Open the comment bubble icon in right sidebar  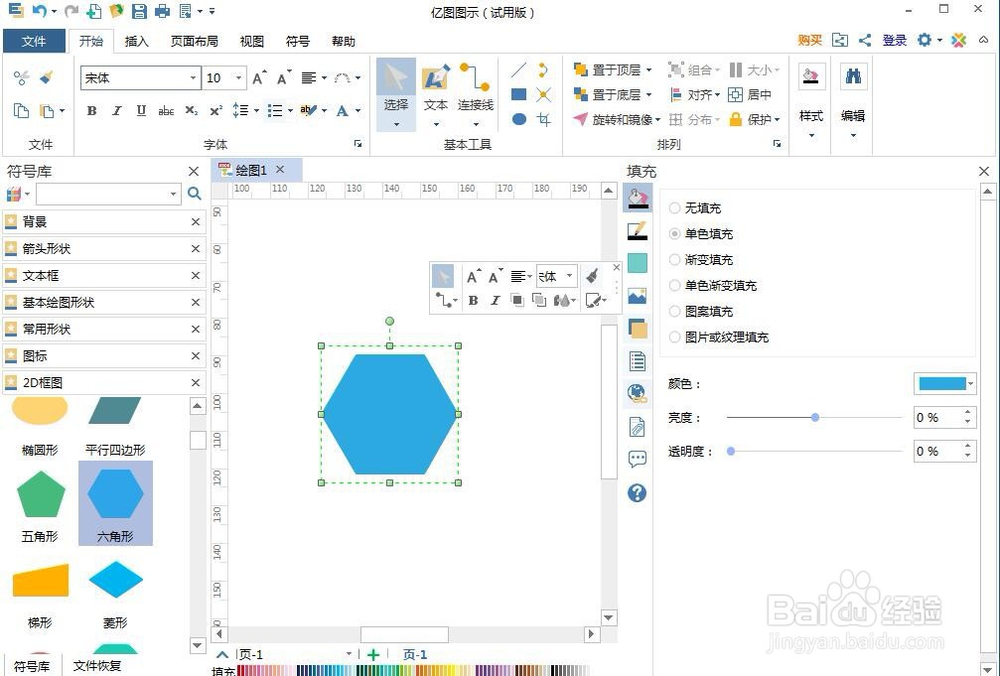pos(636,459)
